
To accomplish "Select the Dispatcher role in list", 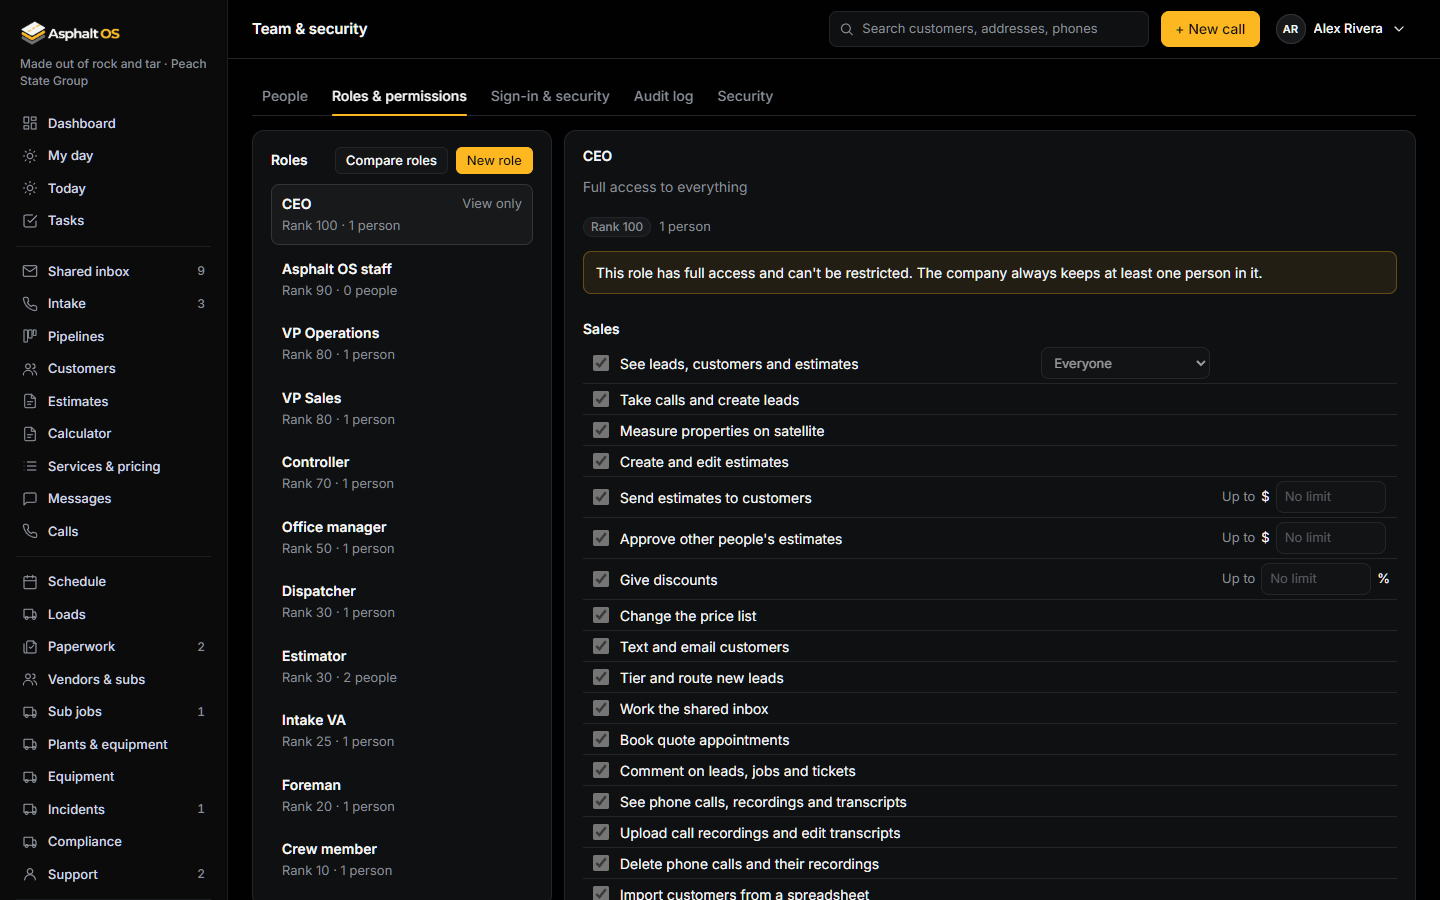I will tap(402, 601).
